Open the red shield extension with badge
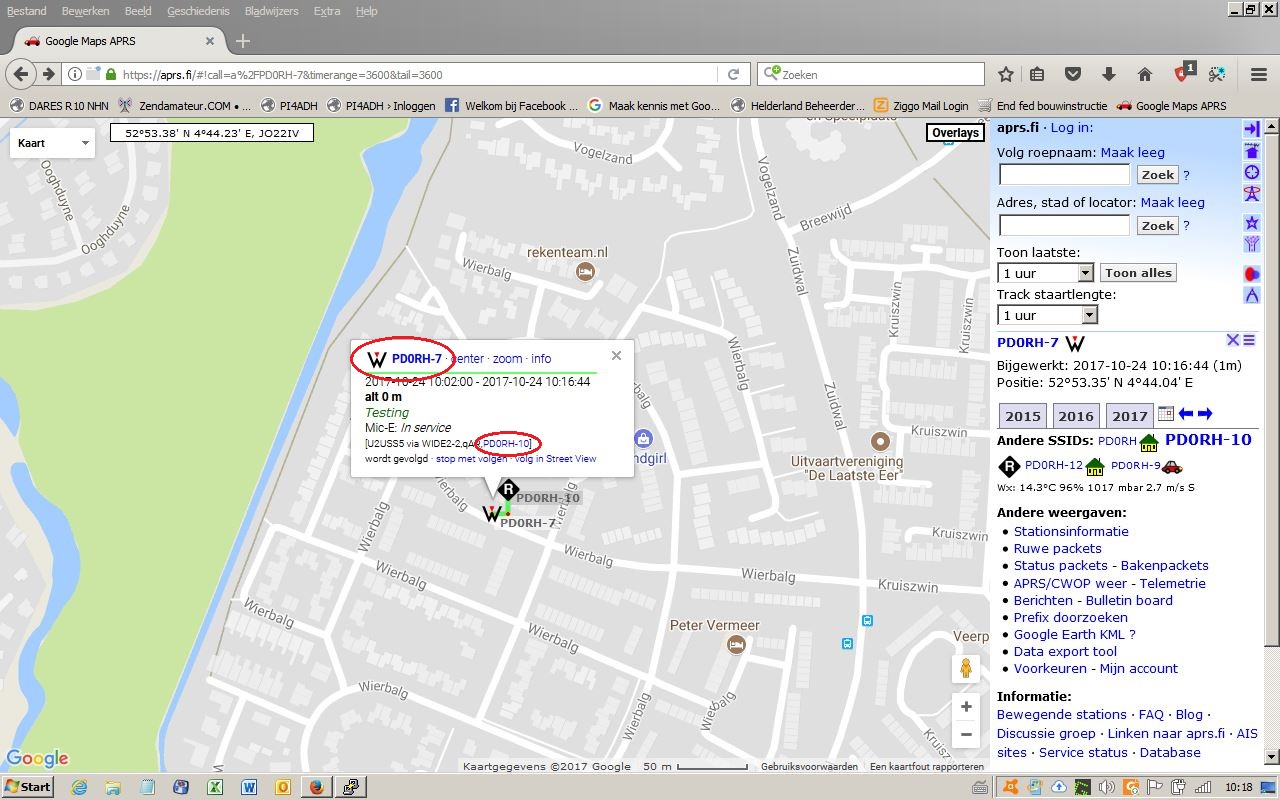The image size is (1280, 800). [x=1184, y=73]
